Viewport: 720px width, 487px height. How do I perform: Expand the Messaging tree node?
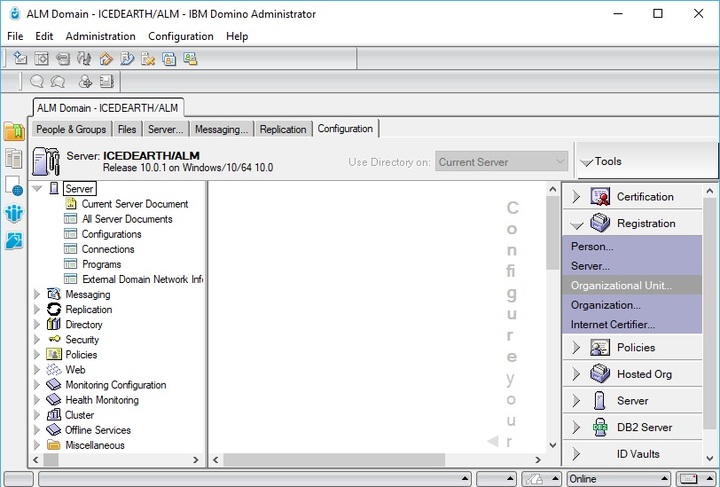(37, 294)
